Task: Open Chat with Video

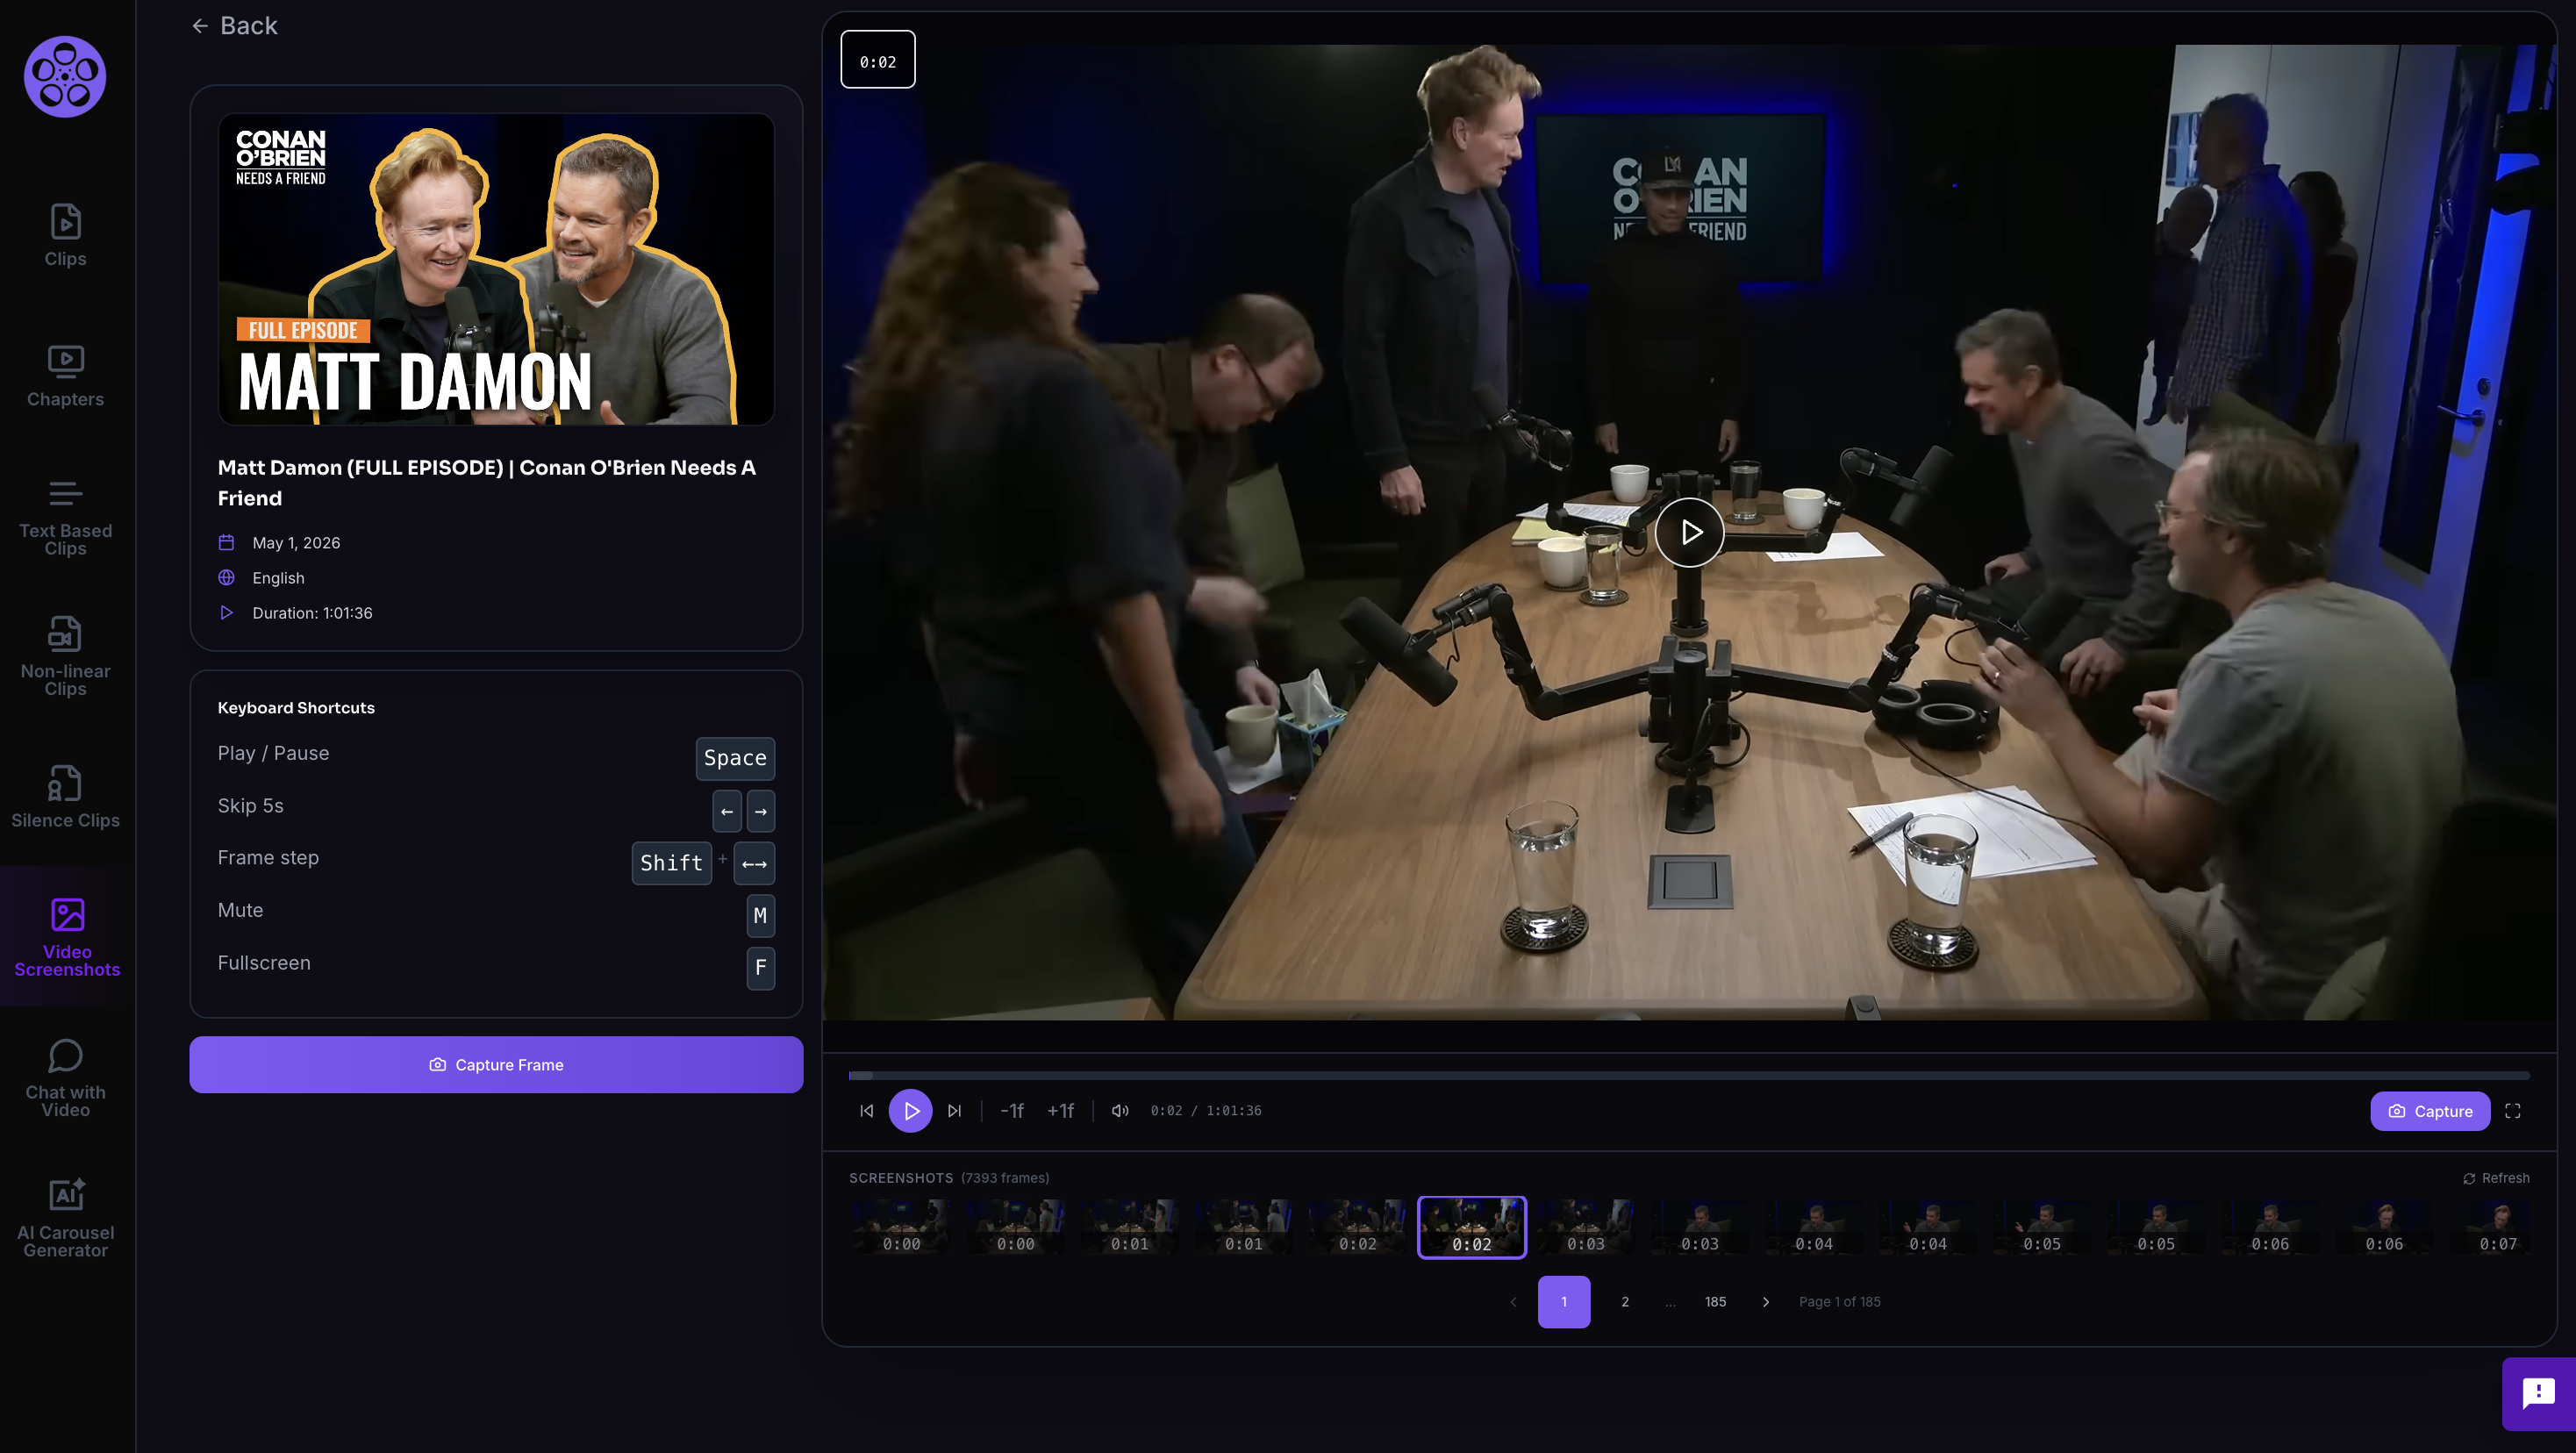Action: pyautogui.click(x=65, y=1078)
